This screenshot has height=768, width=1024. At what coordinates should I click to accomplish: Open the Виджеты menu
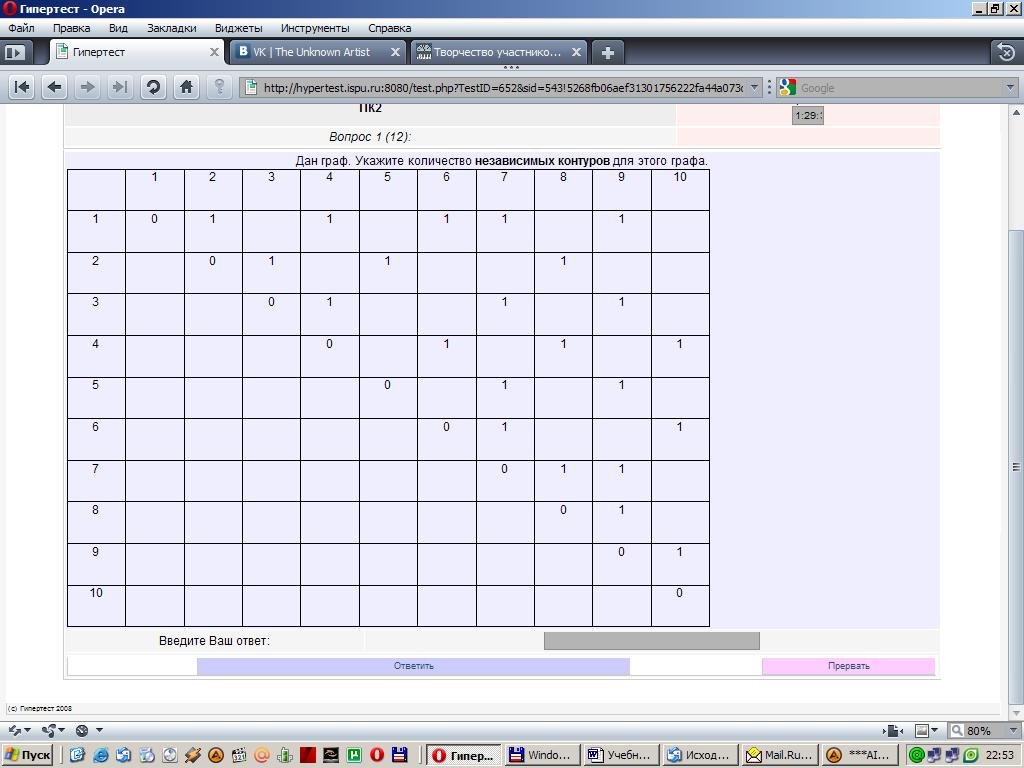click(238, 28)
